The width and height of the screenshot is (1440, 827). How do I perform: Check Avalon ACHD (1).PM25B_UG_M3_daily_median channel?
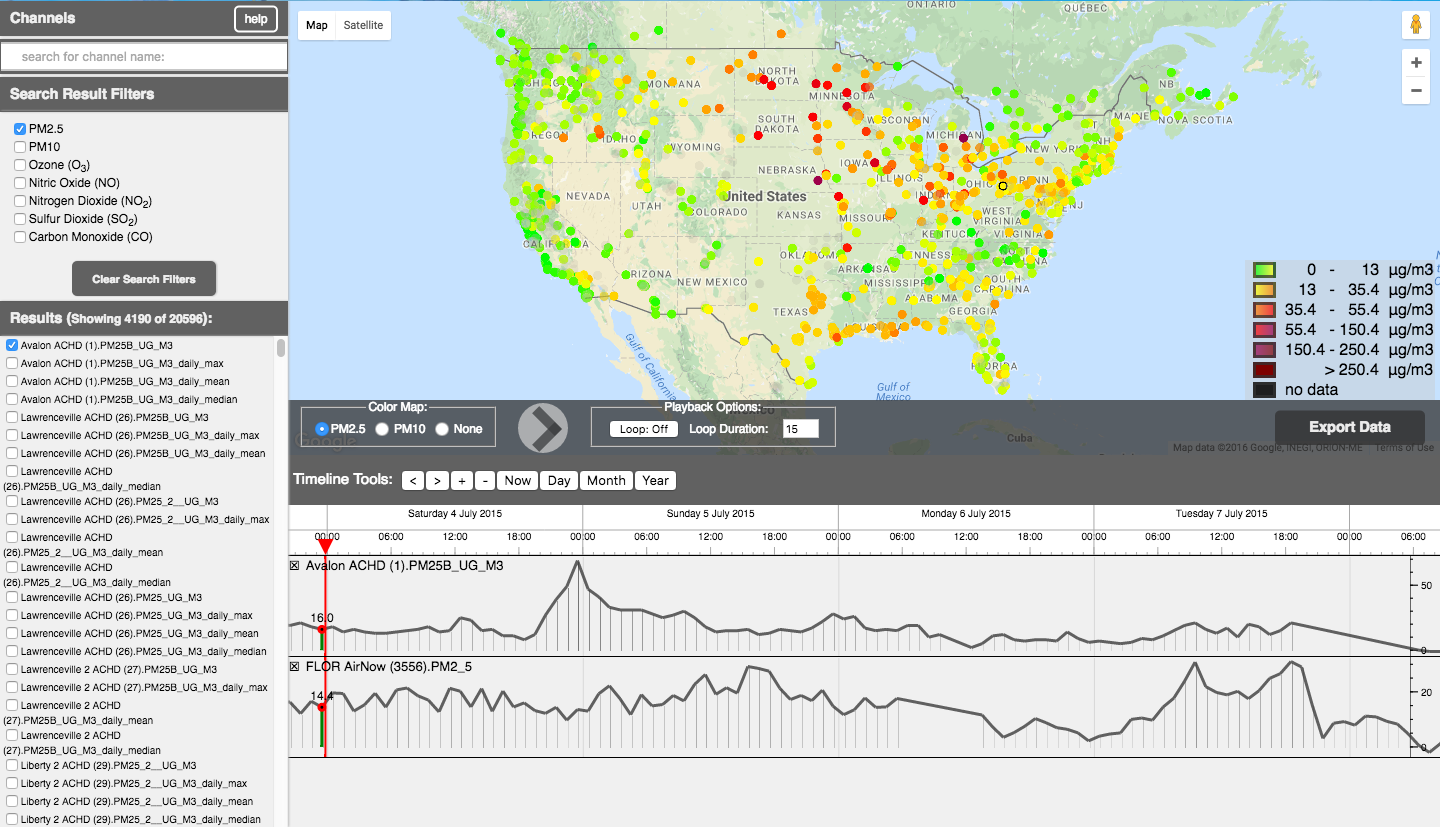coord(12,399)
